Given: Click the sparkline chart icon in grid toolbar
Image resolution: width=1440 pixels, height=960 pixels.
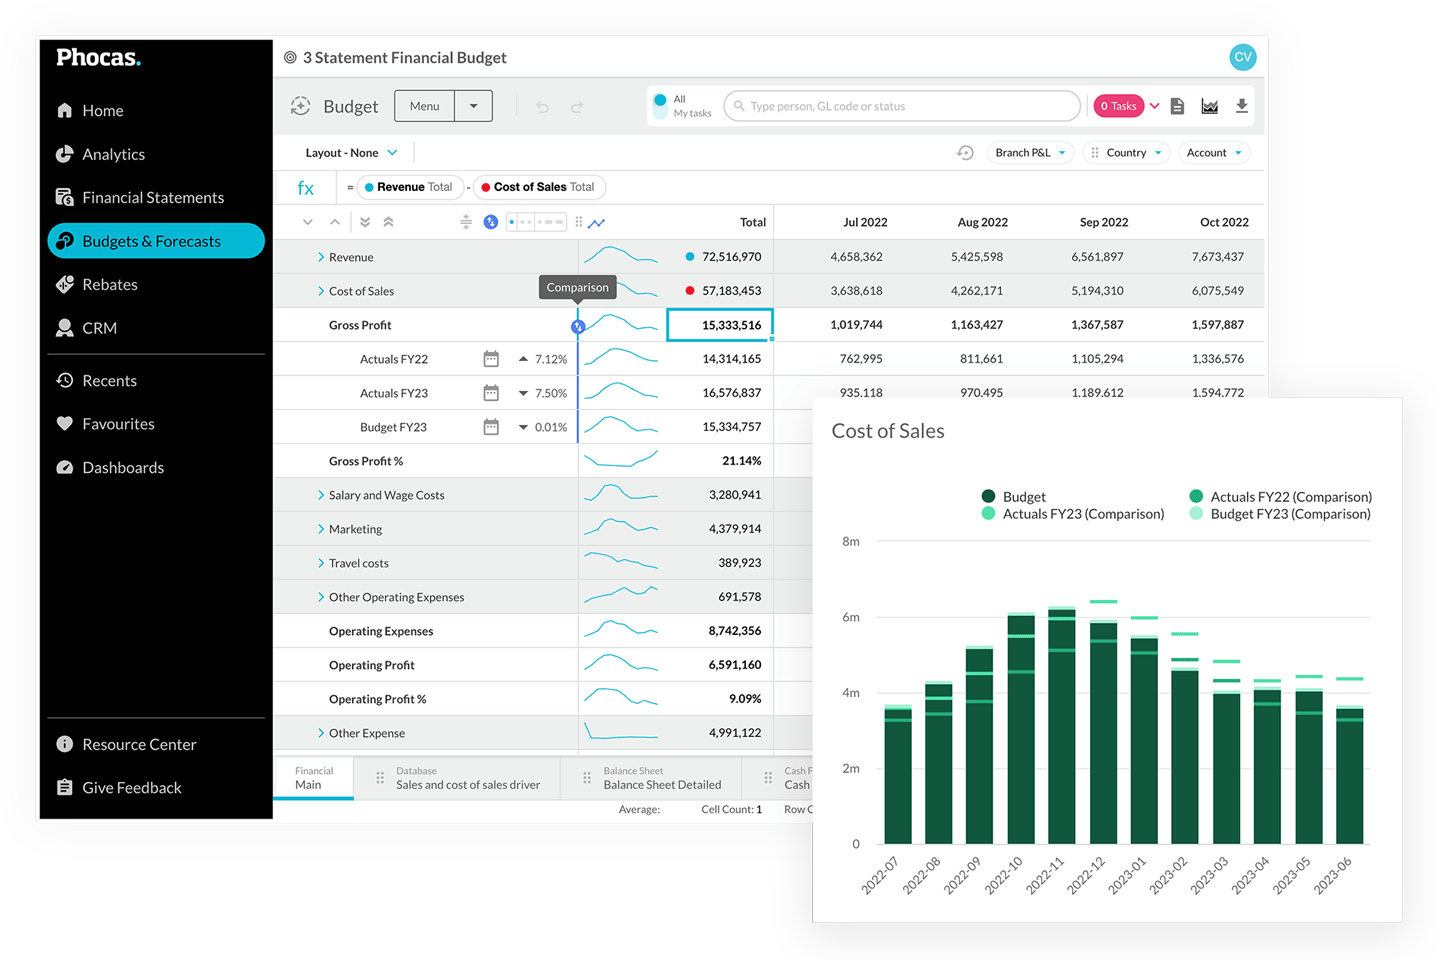Looking at the screenshot, I should (597, 222).
